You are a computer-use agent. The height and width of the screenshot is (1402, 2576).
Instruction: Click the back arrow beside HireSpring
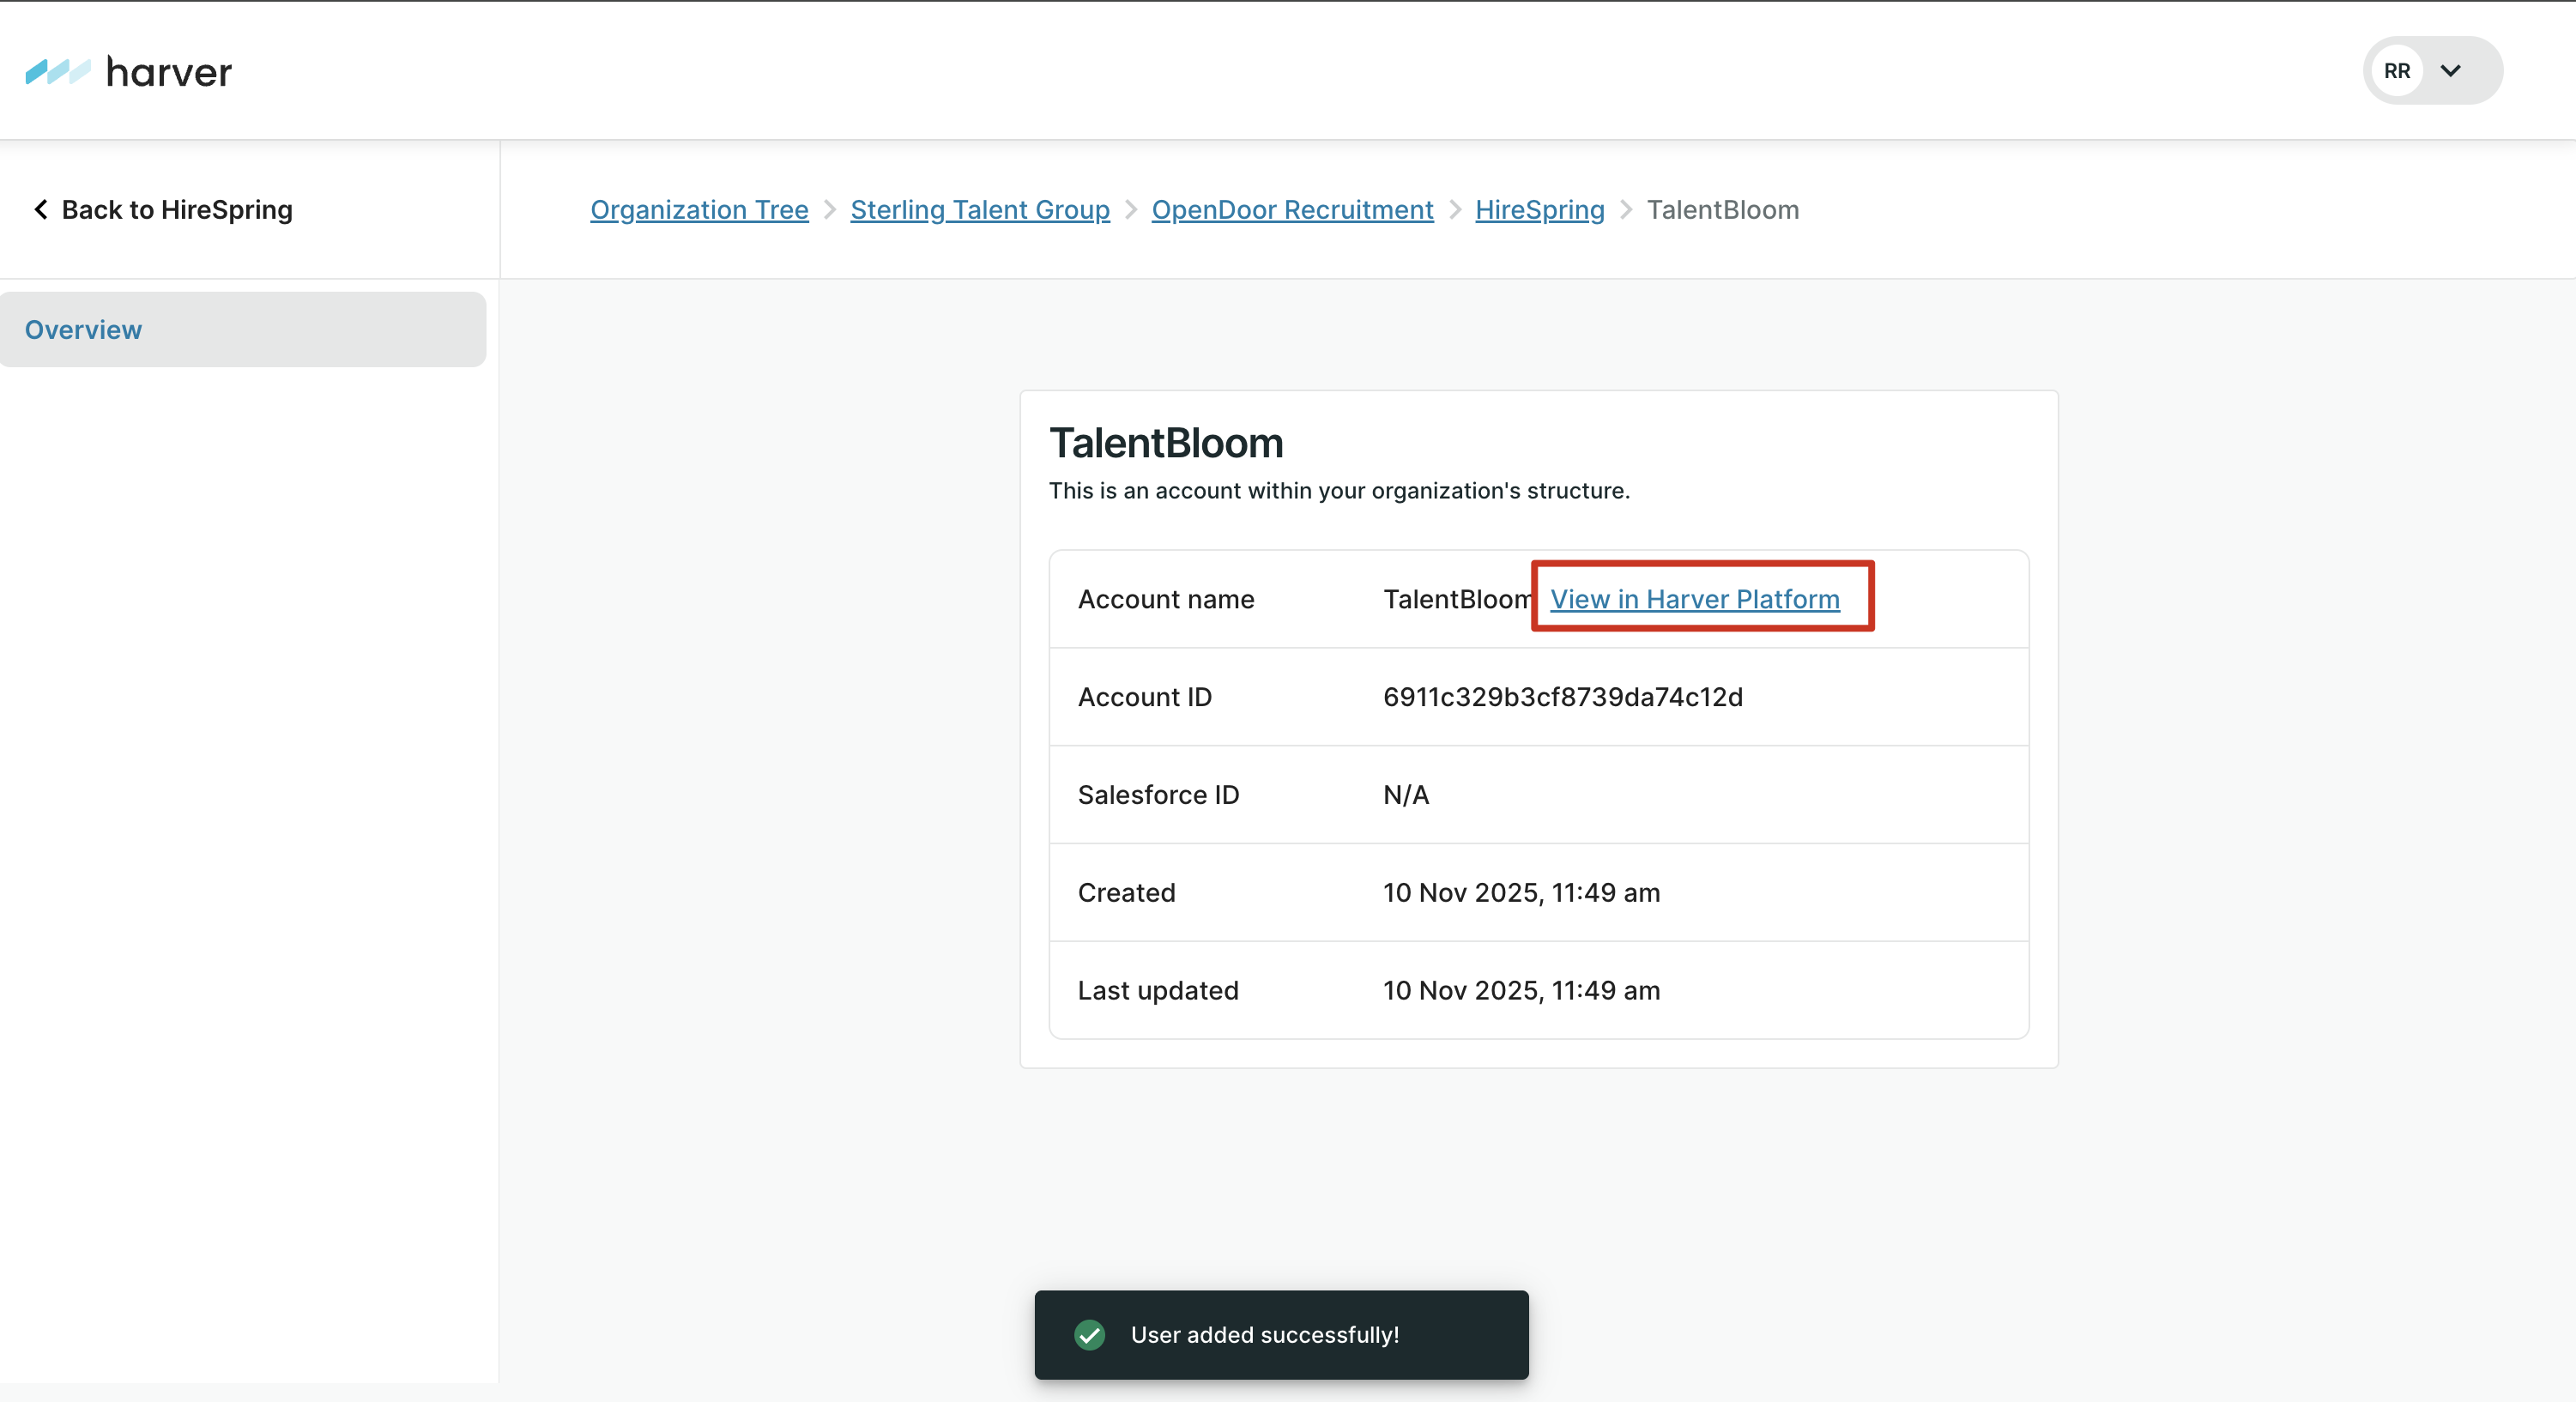click(x=40, y=209)
